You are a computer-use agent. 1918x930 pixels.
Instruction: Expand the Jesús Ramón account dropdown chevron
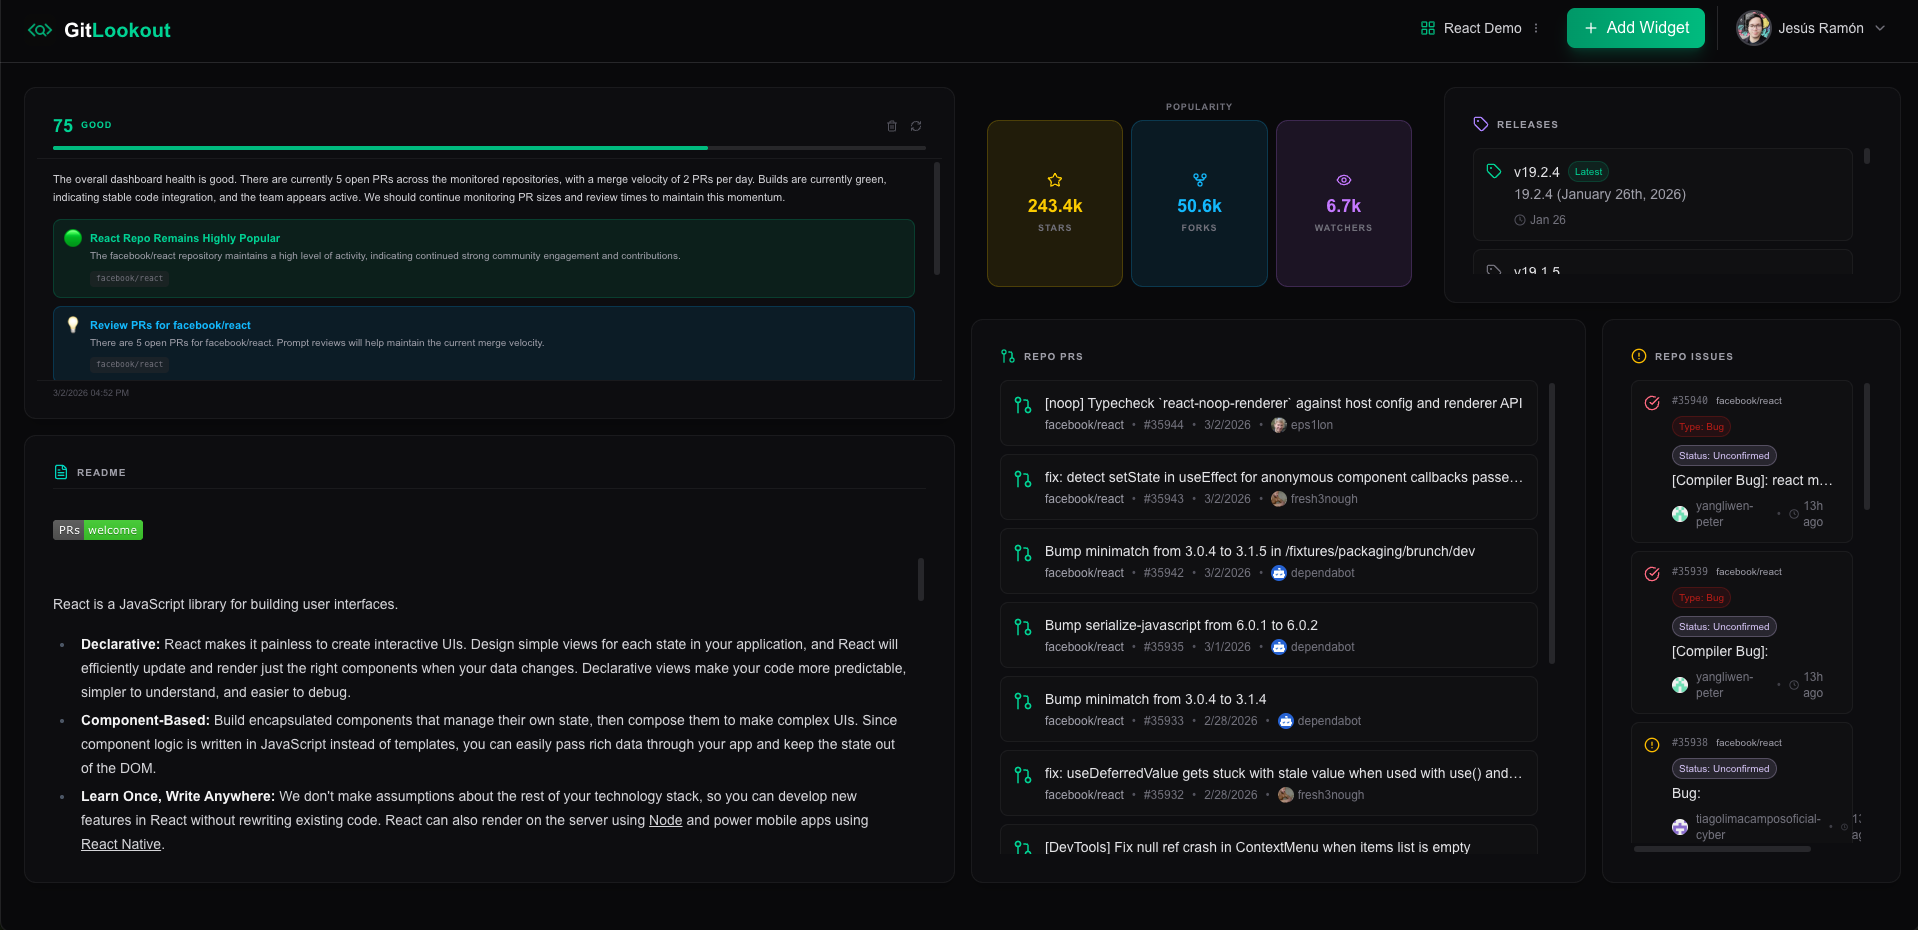pos(1880,28)
